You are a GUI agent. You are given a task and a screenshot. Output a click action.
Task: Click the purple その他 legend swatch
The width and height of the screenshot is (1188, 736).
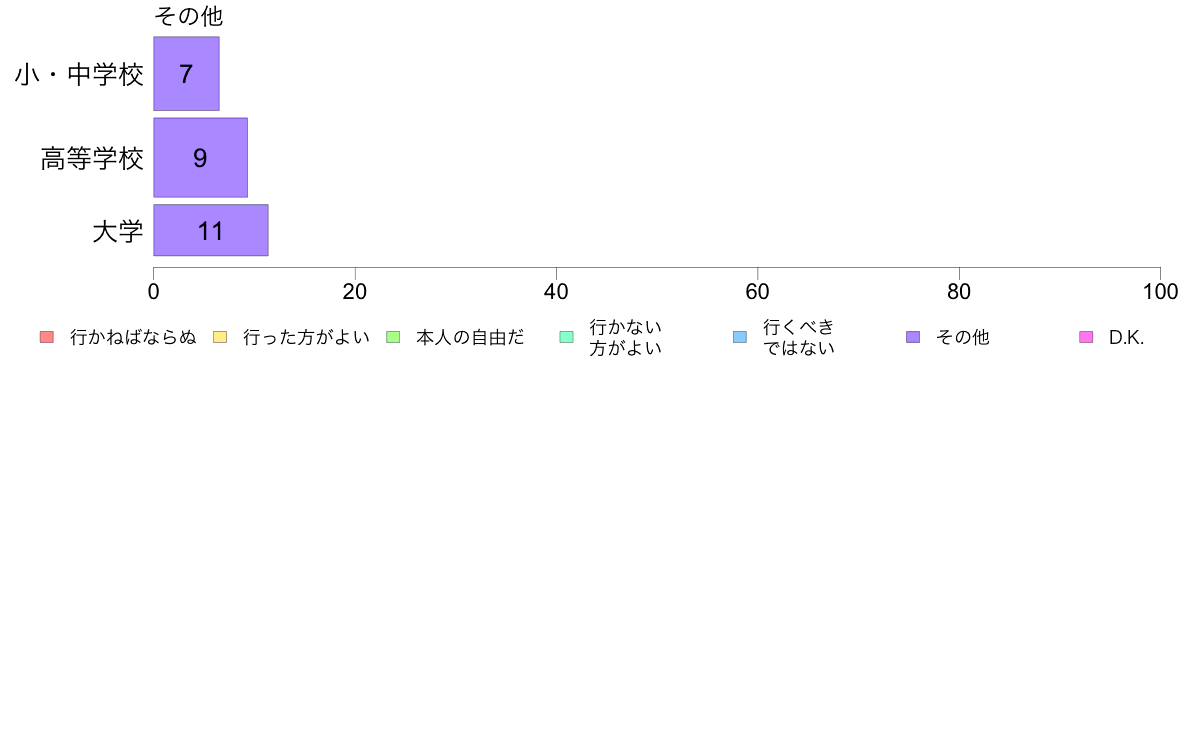(x=913, y=337)
